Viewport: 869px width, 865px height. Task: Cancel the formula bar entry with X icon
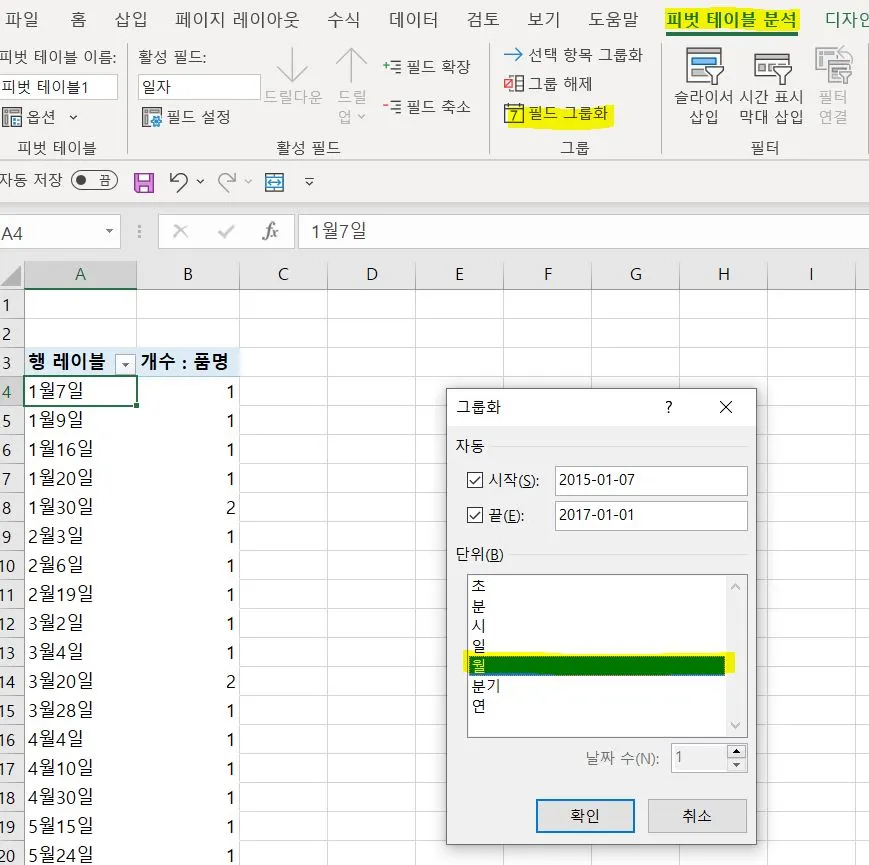[x=181, y=231]
